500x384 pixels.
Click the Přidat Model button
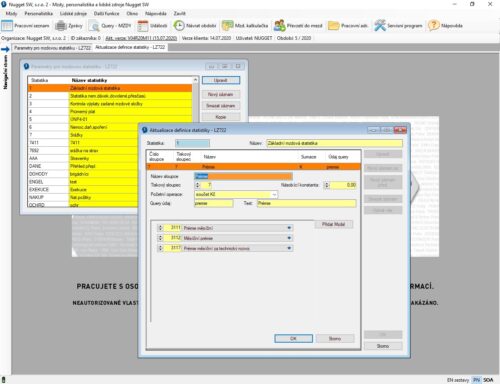click(x=333, y=224)
